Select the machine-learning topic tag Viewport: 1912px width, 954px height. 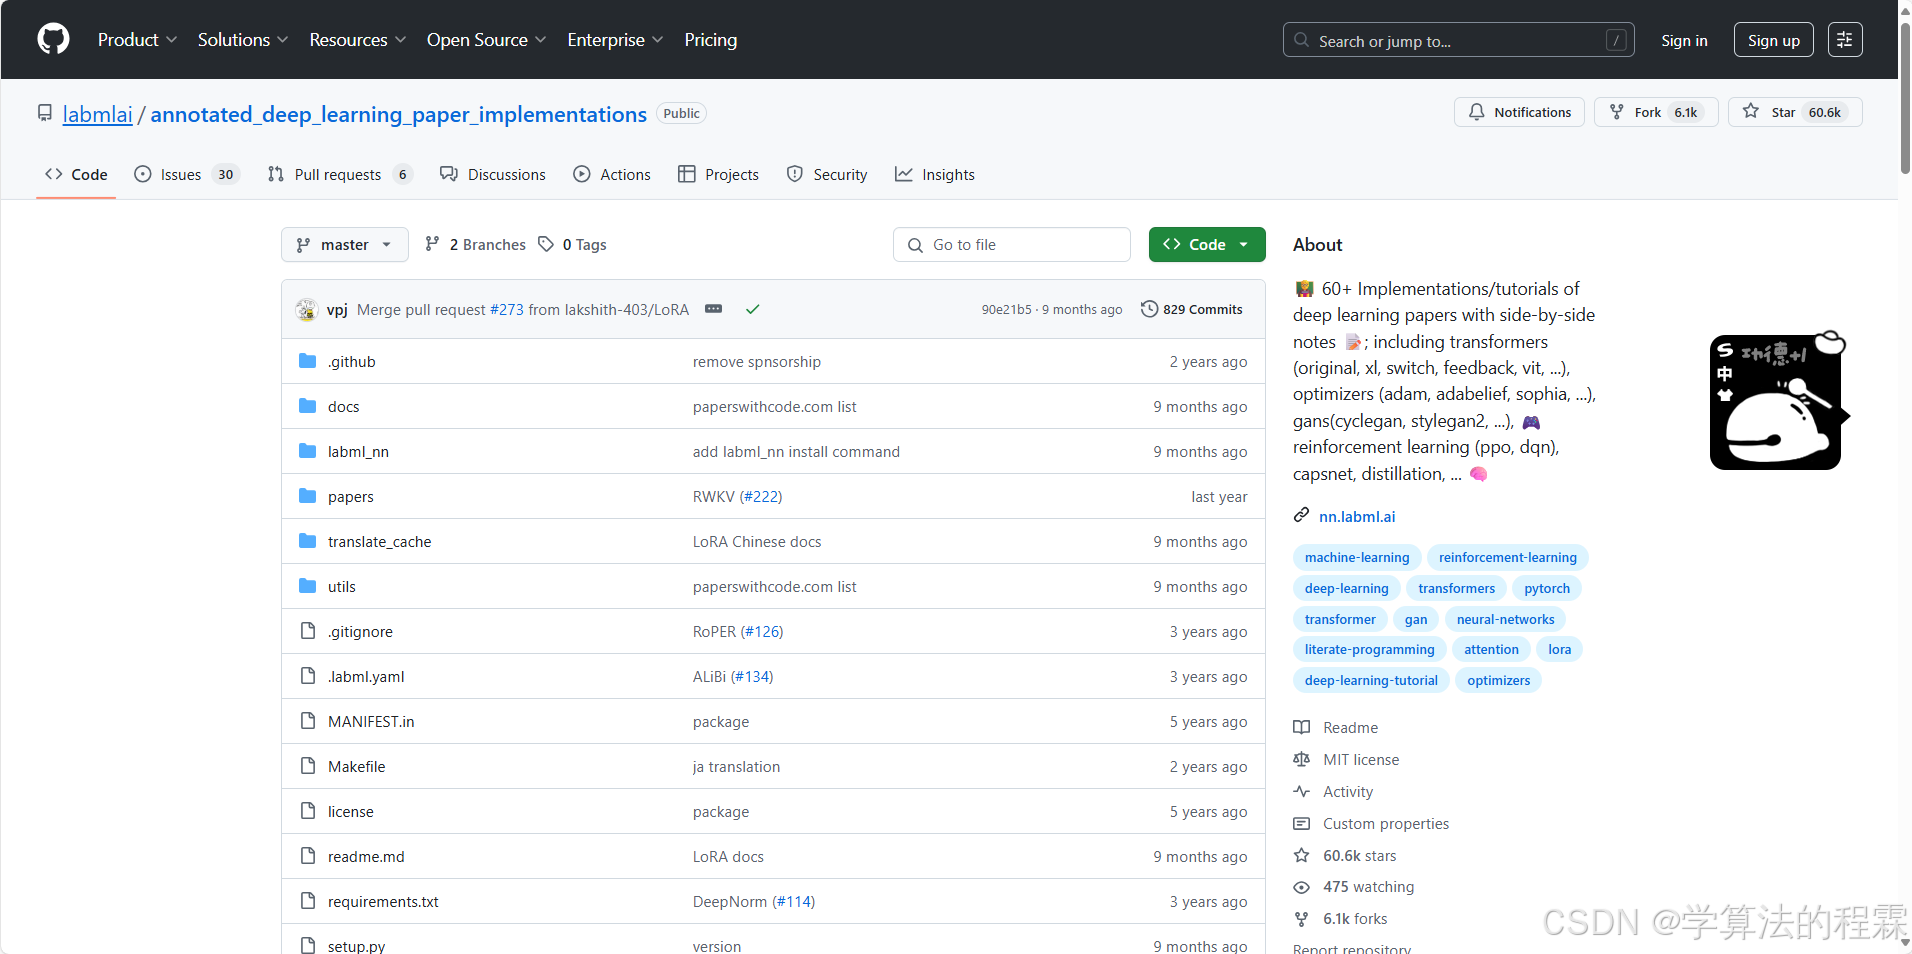(x=1357, y=557)
